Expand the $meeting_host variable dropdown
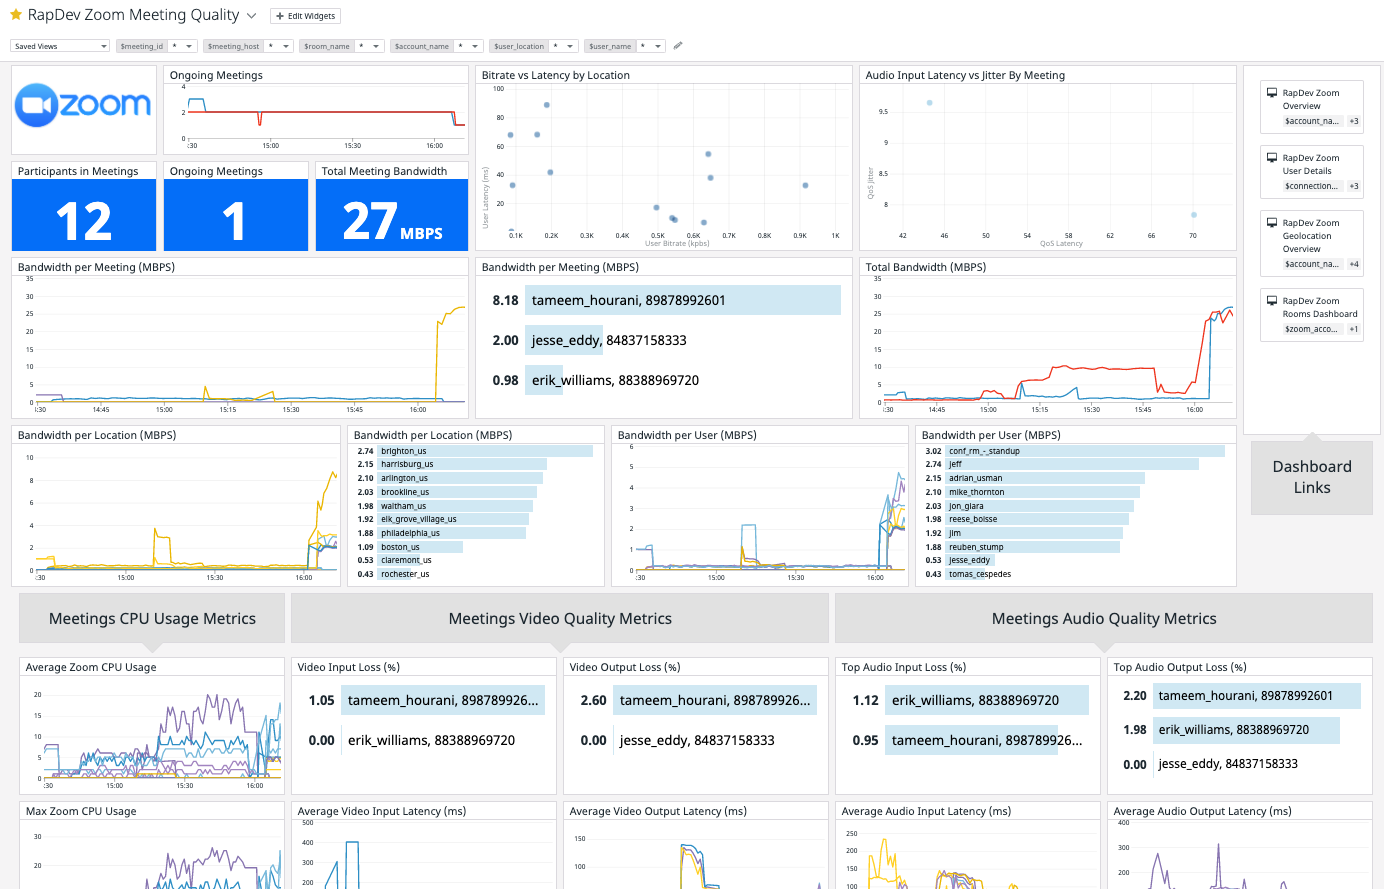This screenshot has height=889, width=1384. [x=279, y=46]
